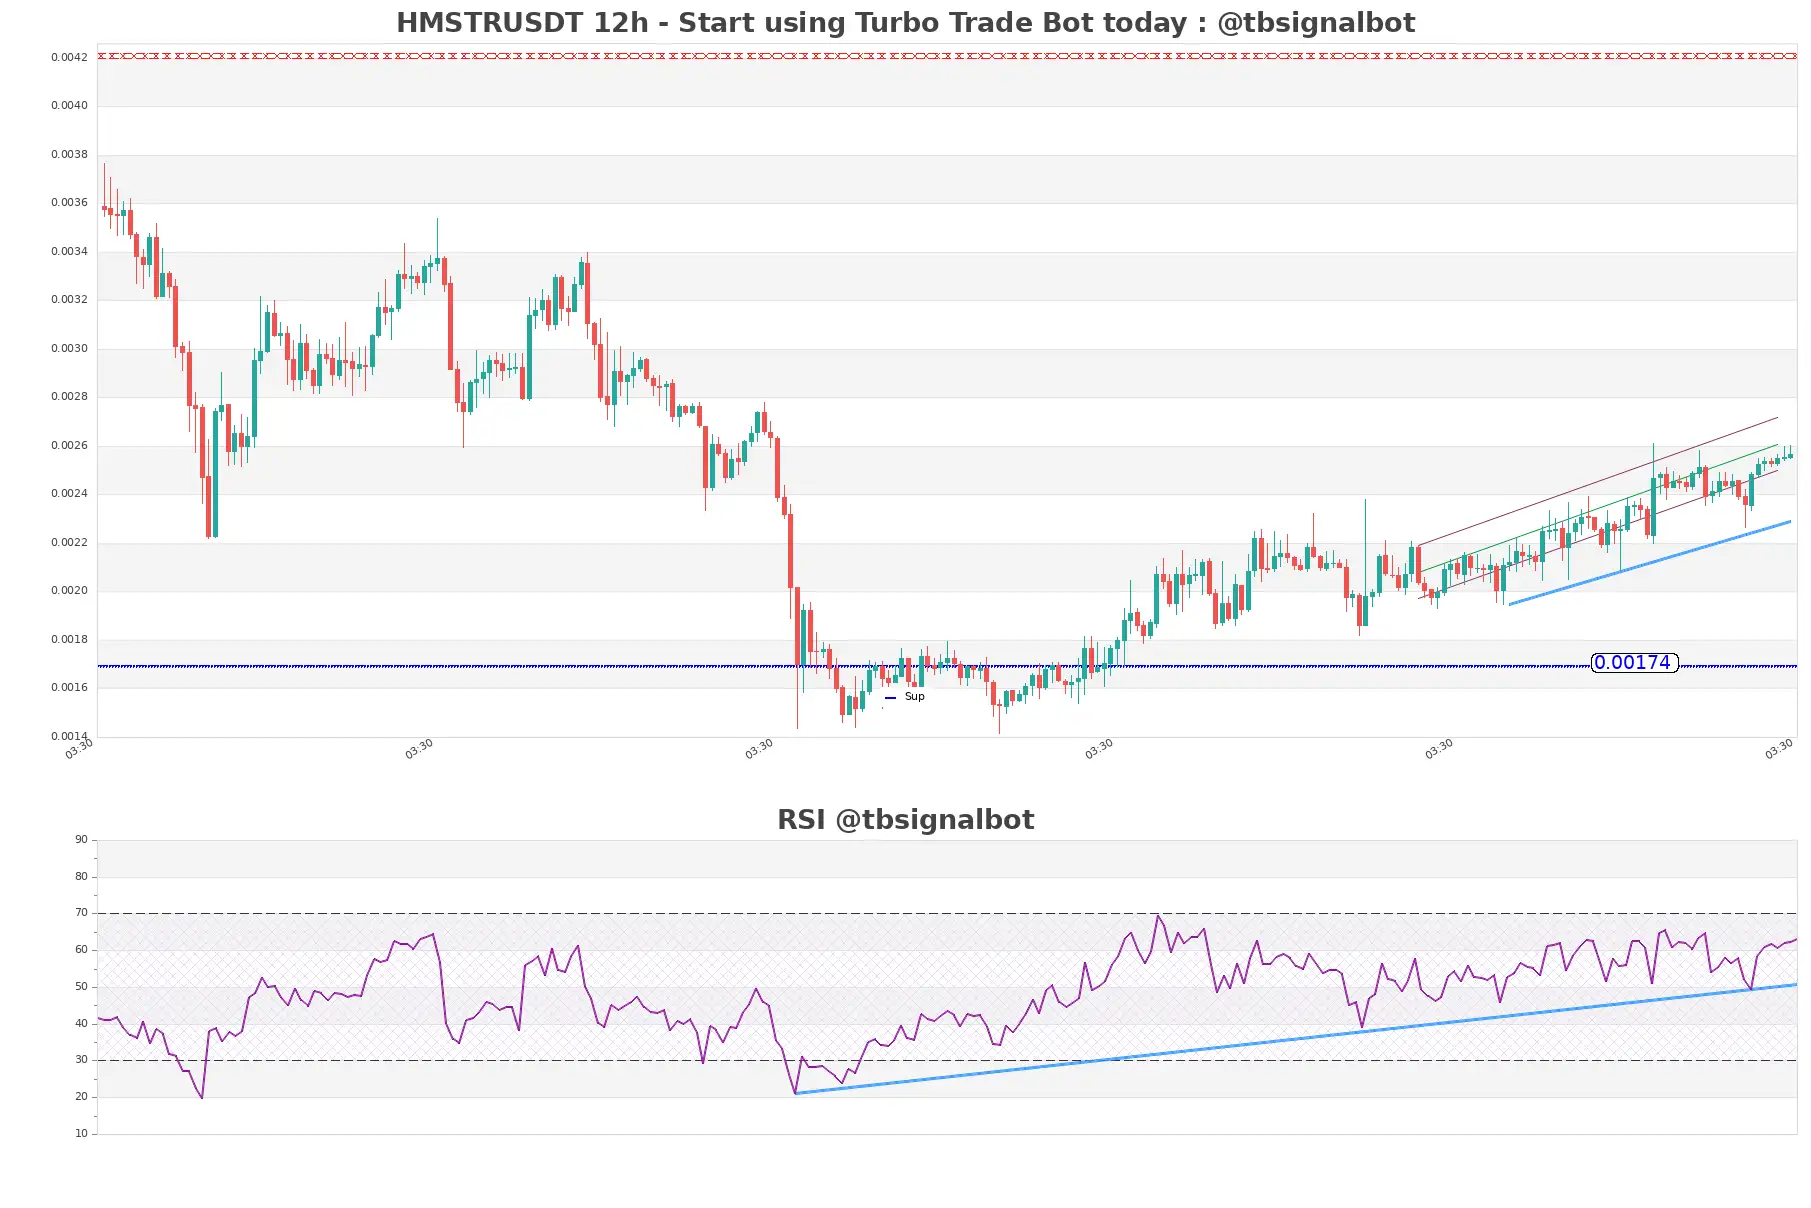
Task: Click the 0.0016 price axis label
Action: (69, 687)
